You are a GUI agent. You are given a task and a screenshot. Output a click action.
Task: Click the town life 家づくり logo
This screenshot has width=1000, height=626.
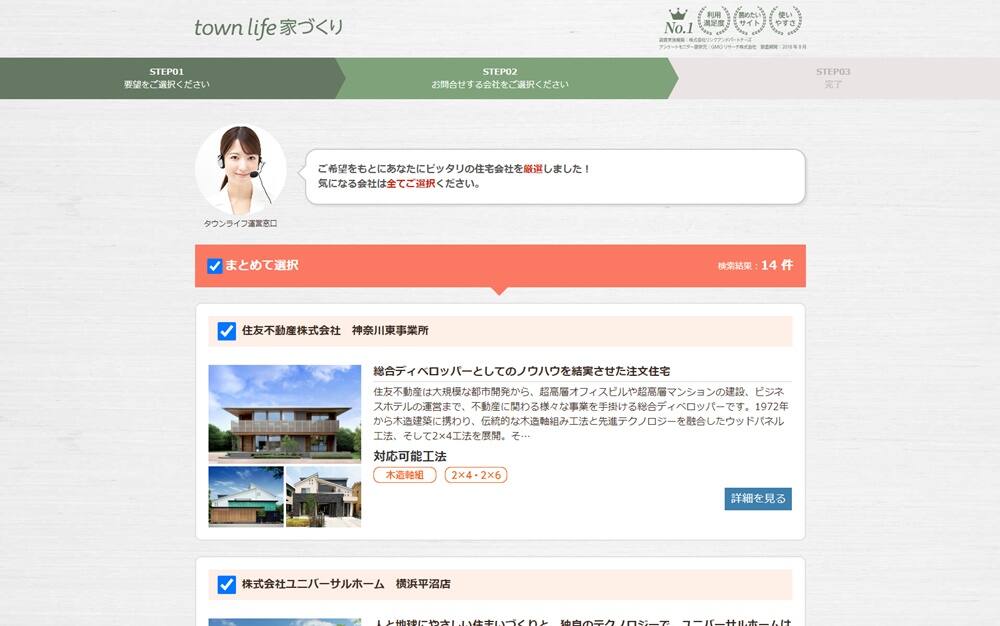click(266, 29)
